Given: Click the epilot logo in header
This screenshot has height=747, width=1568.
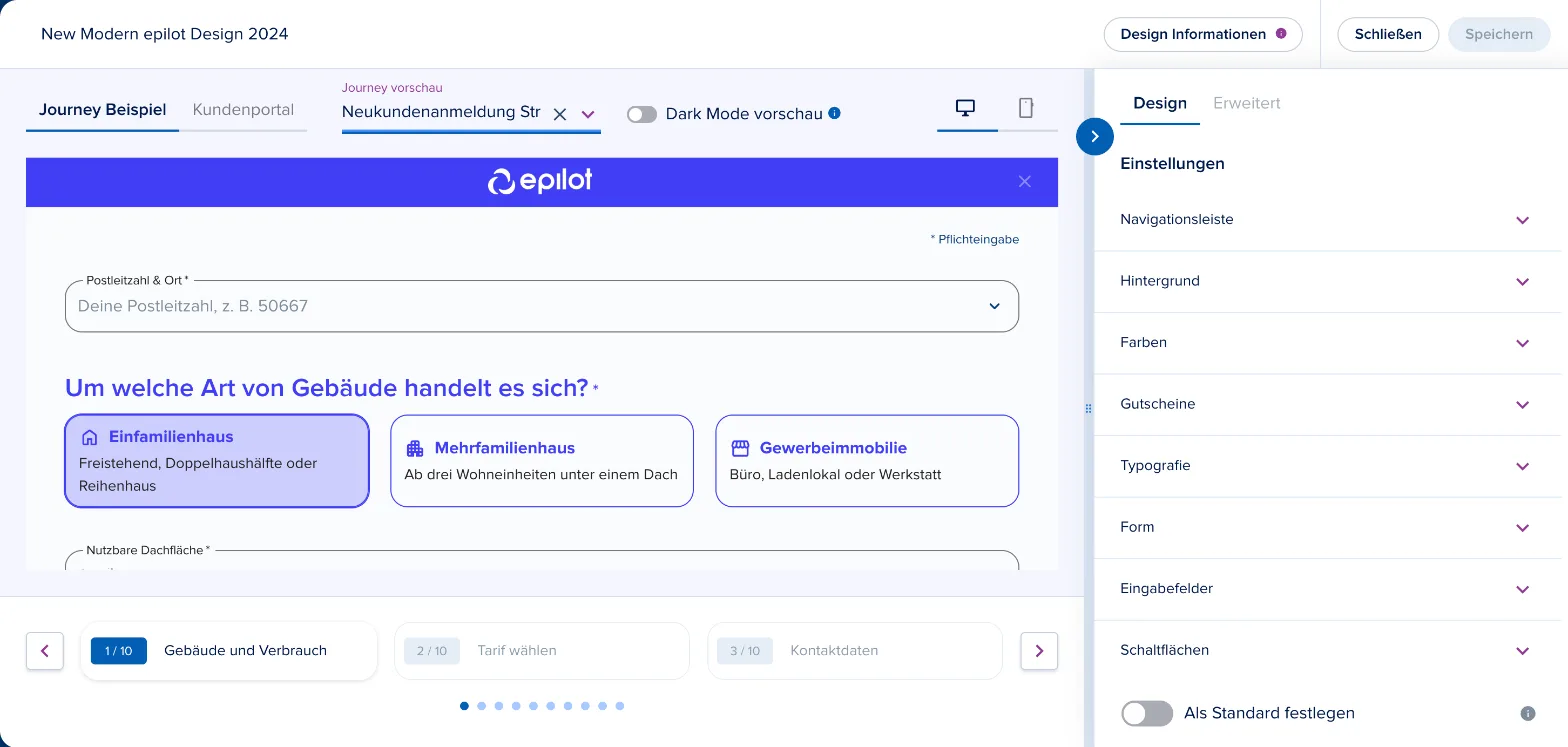Looking at the screenshot, I should (540, 181).
